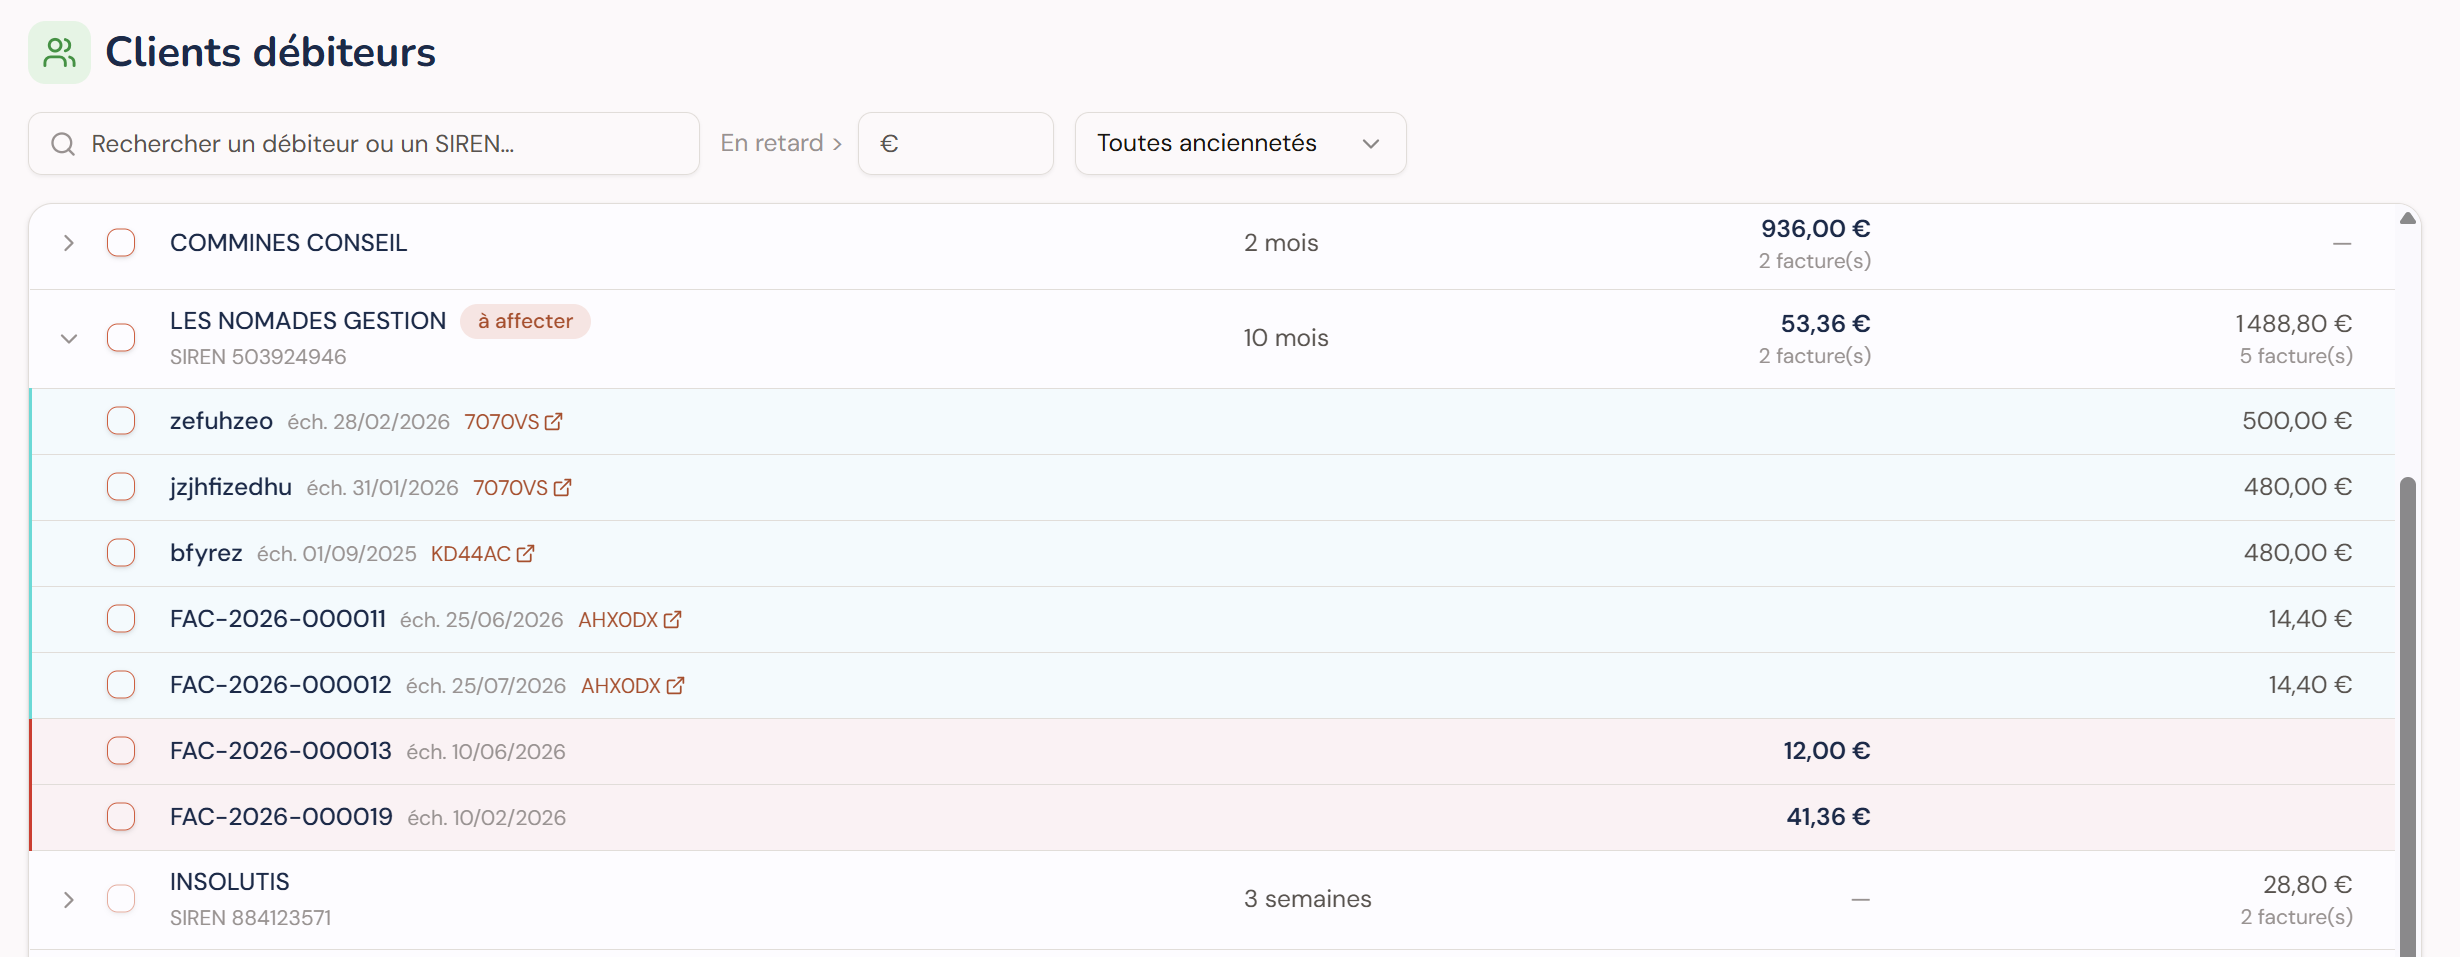Click SIREN 884123571 text
2460x957 pixels.
coord(250,918)
